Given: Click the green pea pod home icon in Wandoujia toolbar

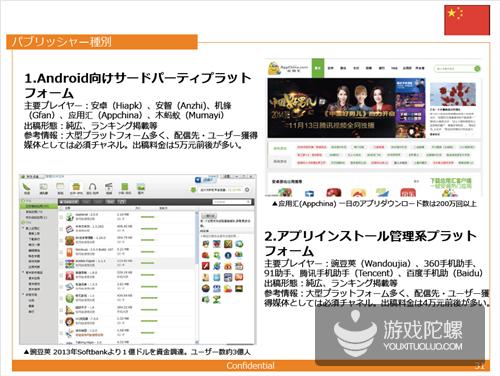Looking at the screenshot, I should (x=27, y=187).
